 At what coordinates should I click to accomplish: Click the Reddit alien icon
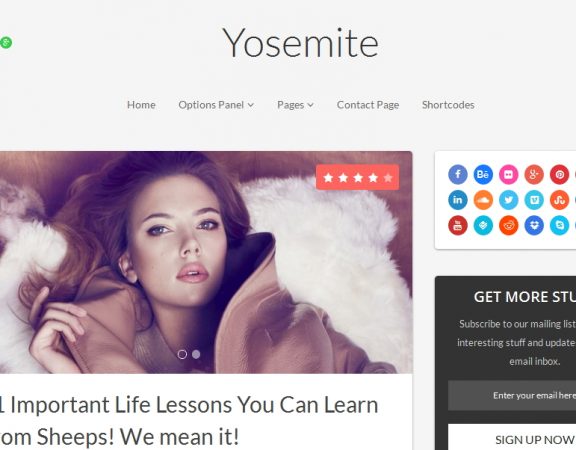point(508,225)
